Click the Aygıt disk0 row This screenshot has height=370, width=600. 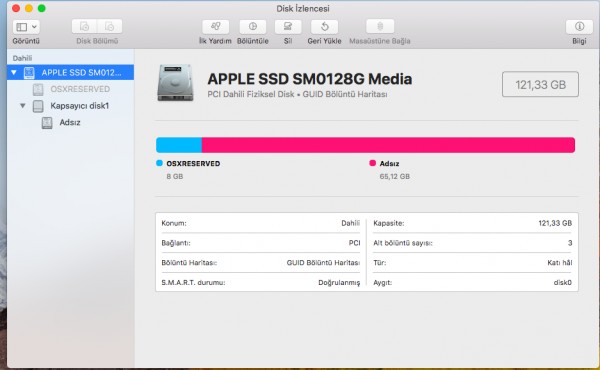coord(473,283)
